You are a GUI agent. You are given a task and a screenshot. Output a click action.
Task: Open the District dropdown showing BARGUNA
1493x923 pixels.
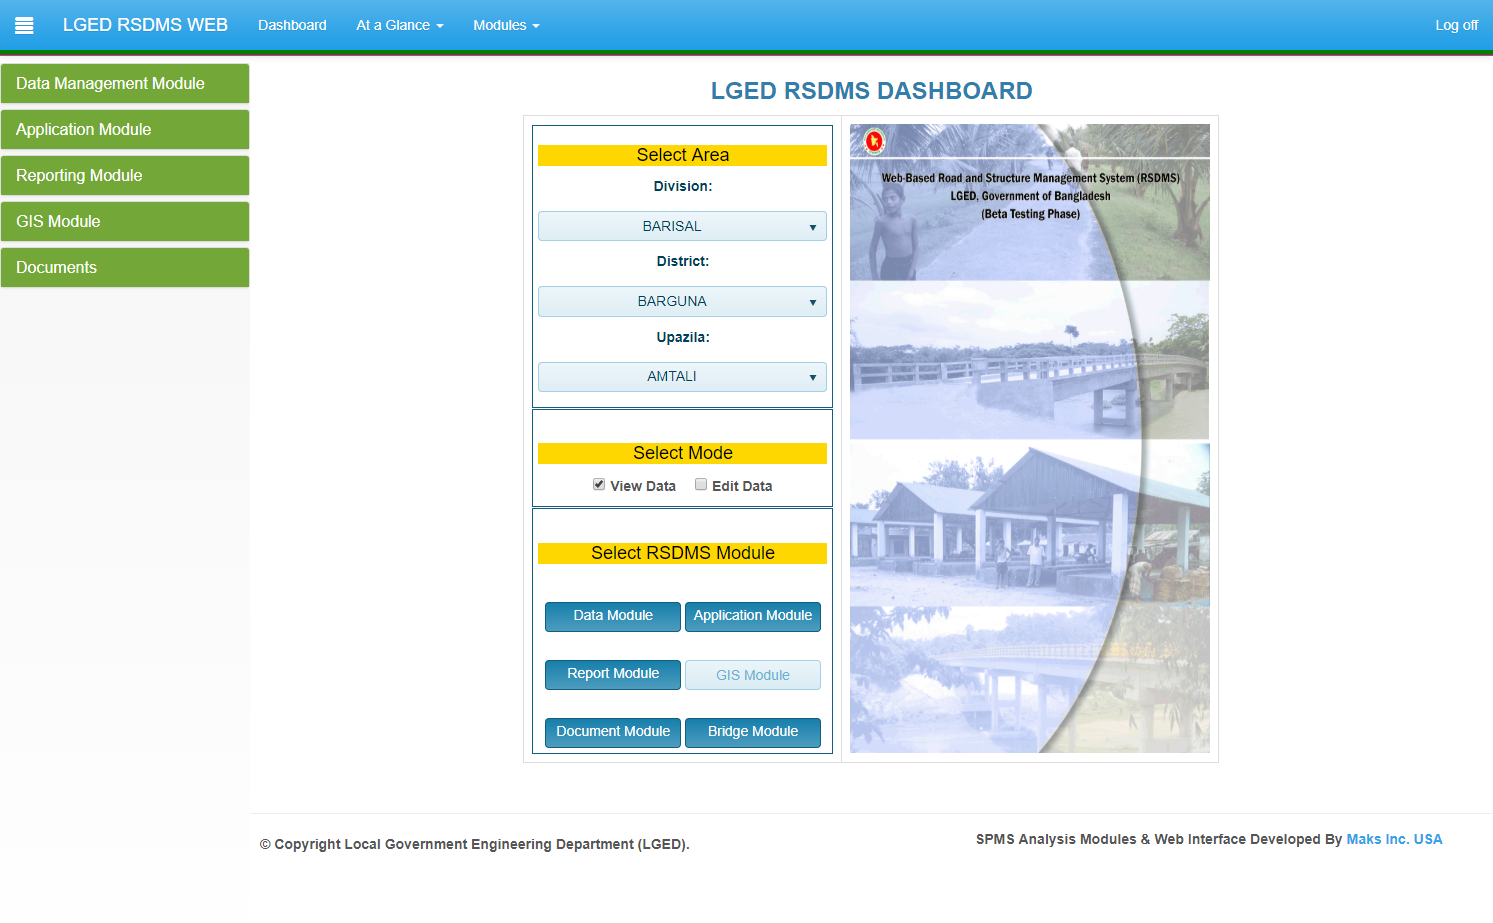coord(682,301)
